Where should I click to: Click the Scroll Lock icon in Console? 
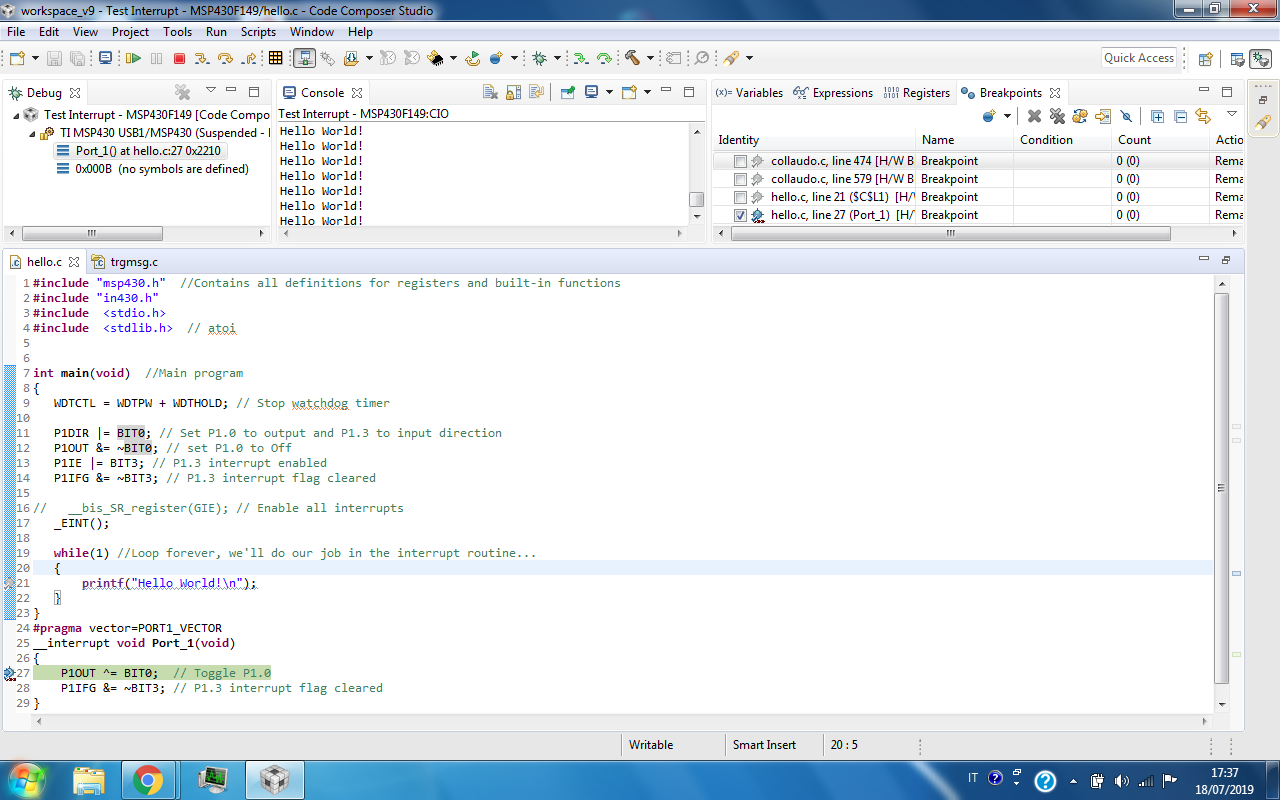513,92
